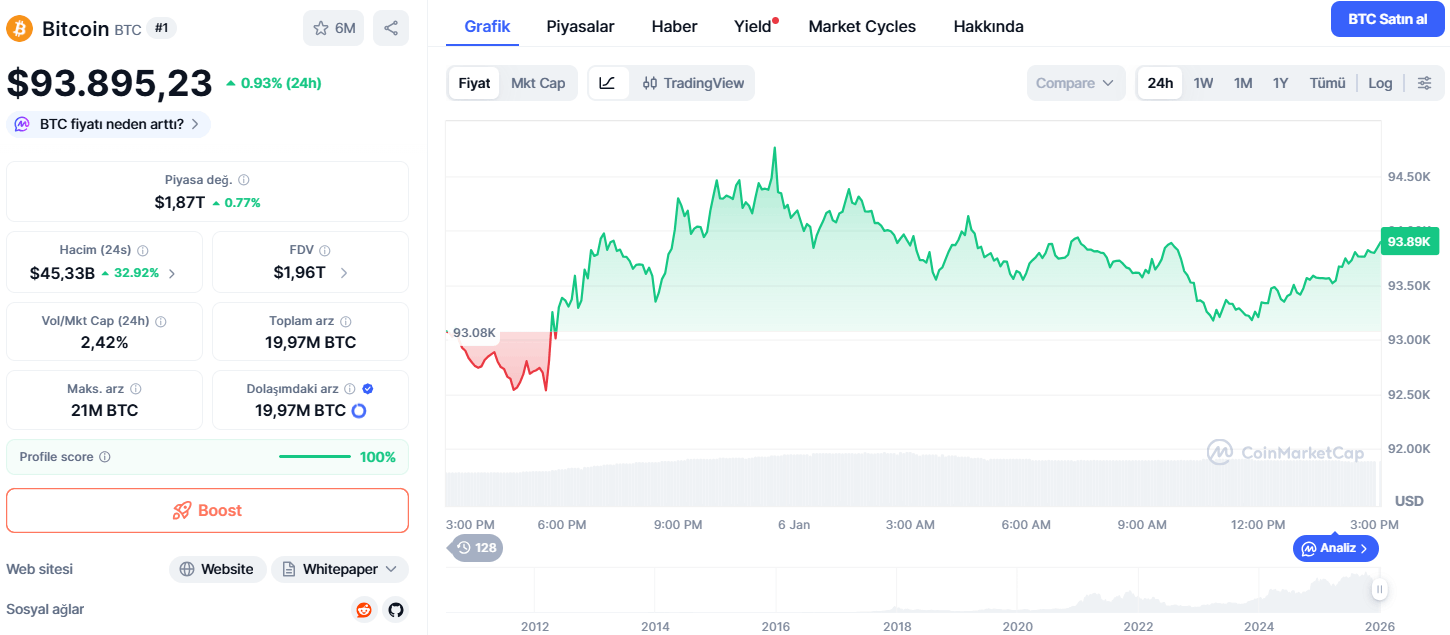Click info icon next to Toplam arz
This screenshot has height=635, width=1450.
coord(346,322)
